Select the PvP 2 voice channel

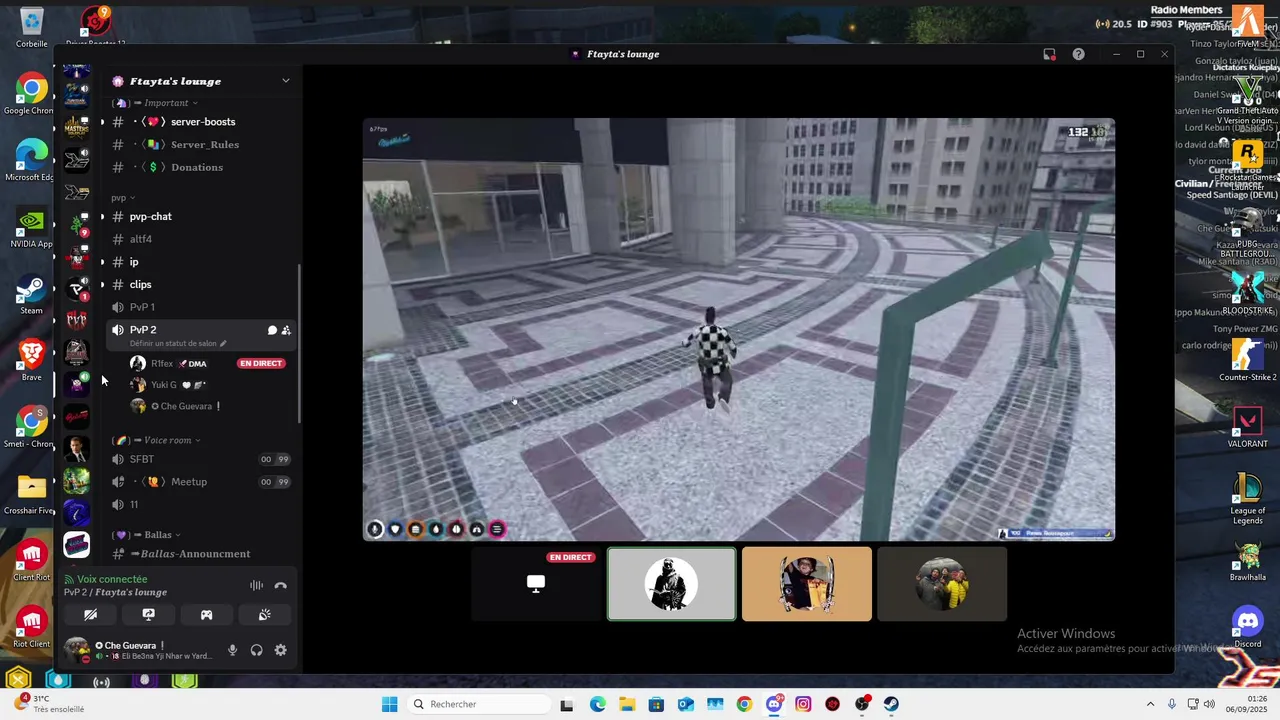[143, 329]
